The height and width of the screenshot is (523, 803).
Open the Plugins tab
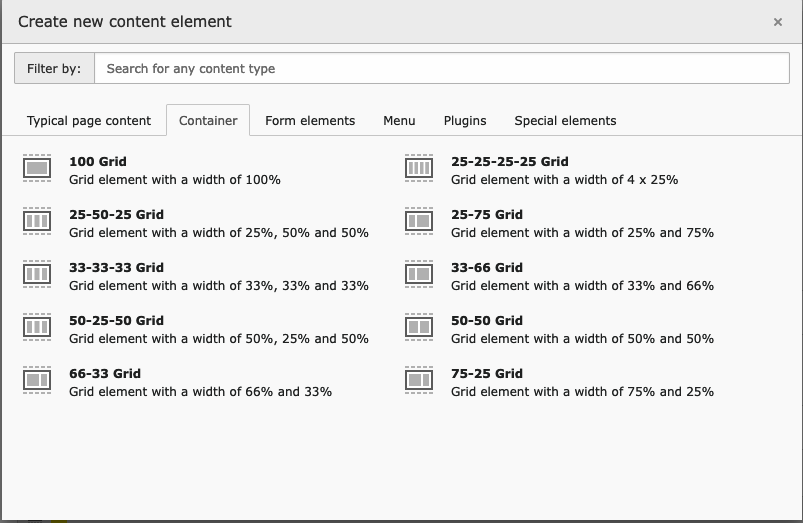point(465,121)
